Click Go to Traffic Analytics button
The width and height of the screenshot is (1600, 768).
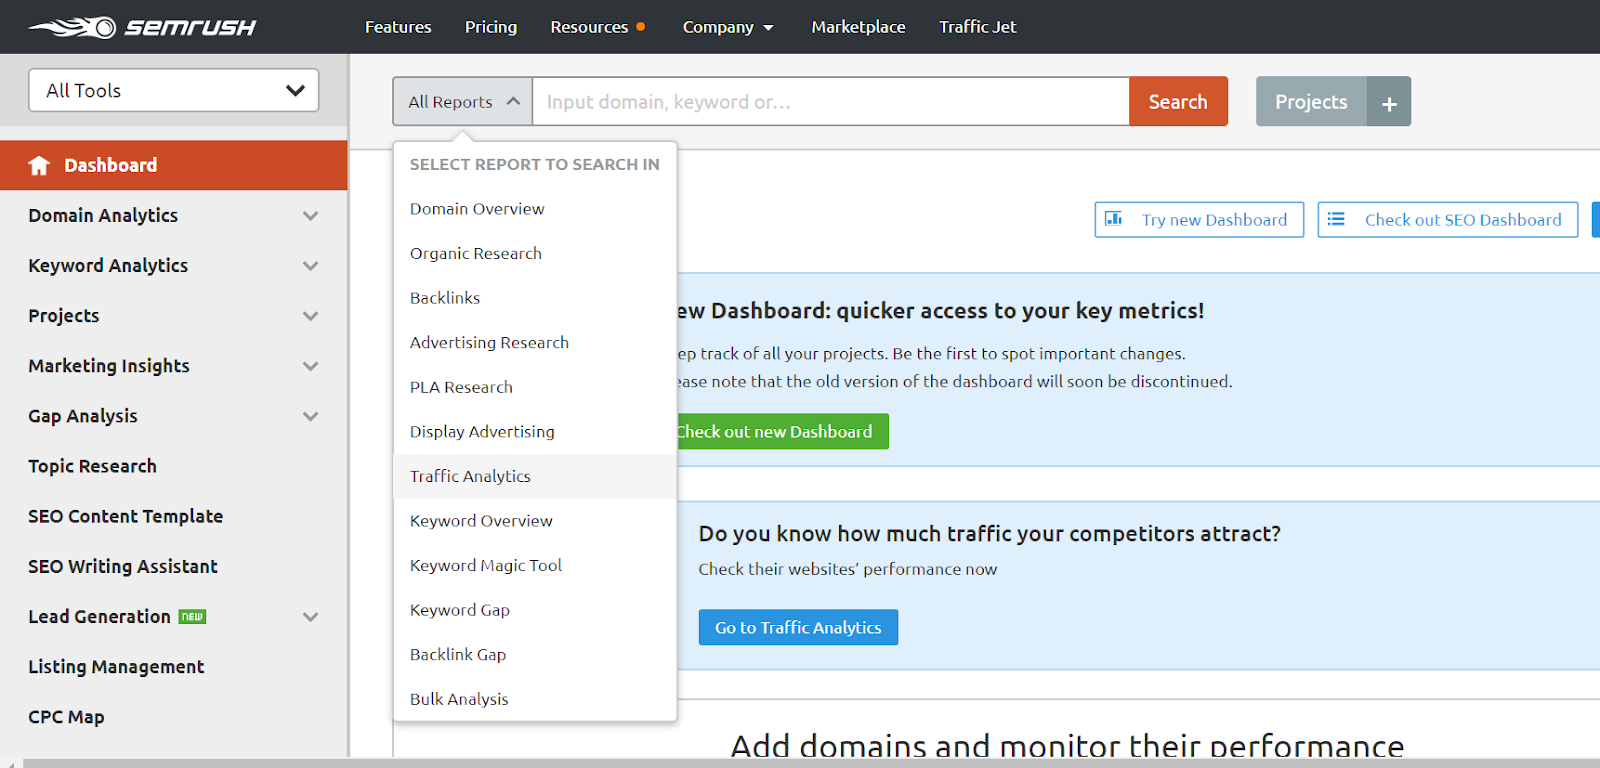(x=798, y=628)
